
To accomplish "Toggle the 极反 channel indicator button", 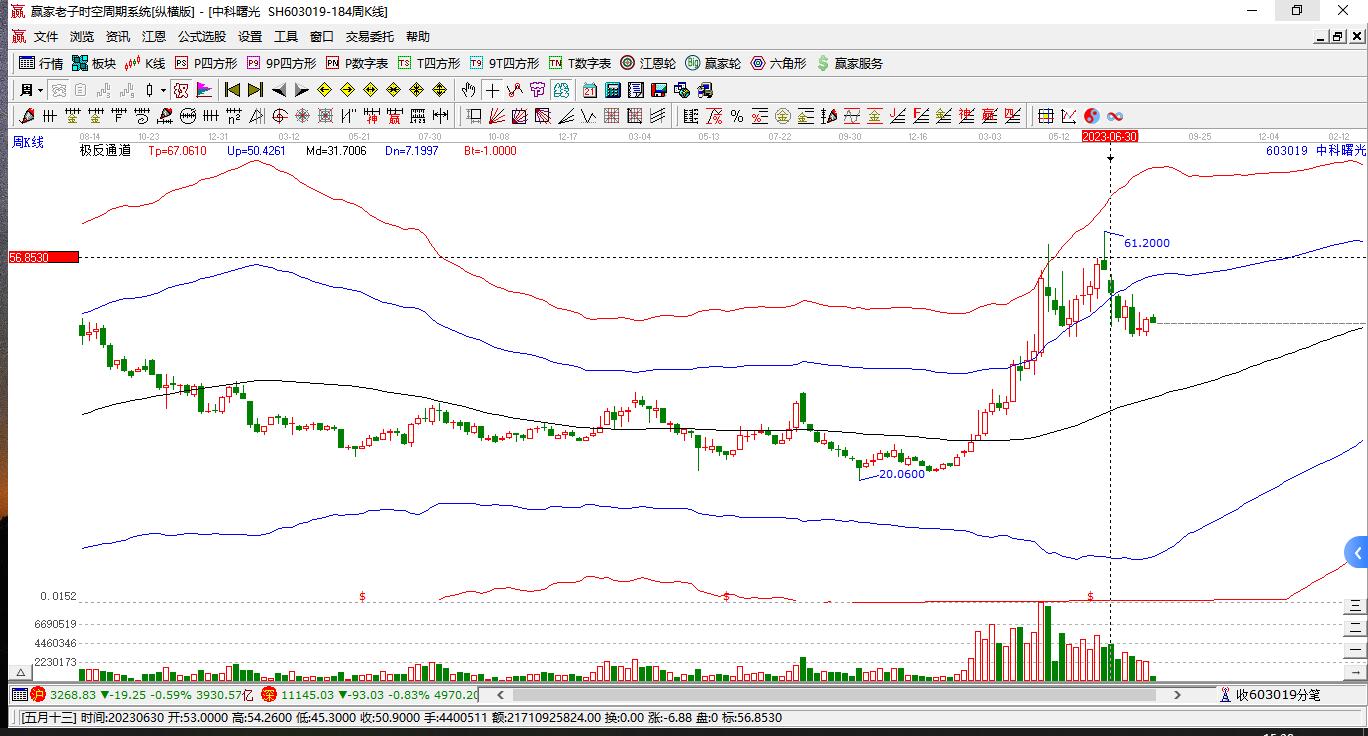I will (x=181, y=90).
